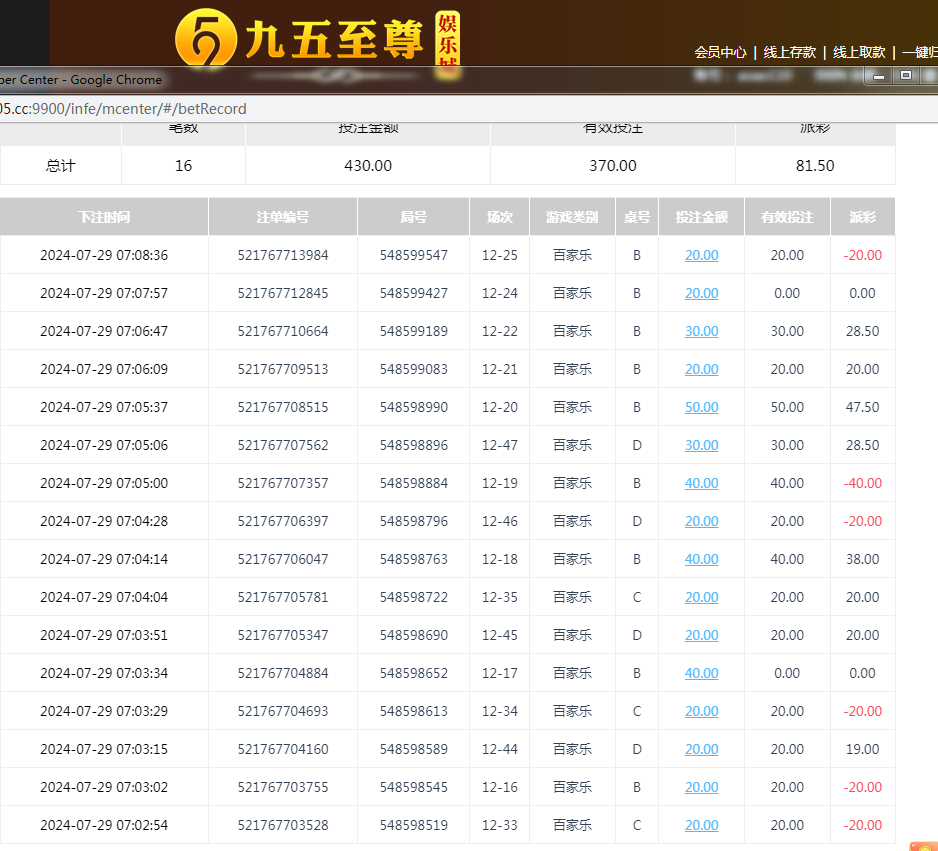Click 50.00 bet amount for round 12-20

(x=701, y=407)
